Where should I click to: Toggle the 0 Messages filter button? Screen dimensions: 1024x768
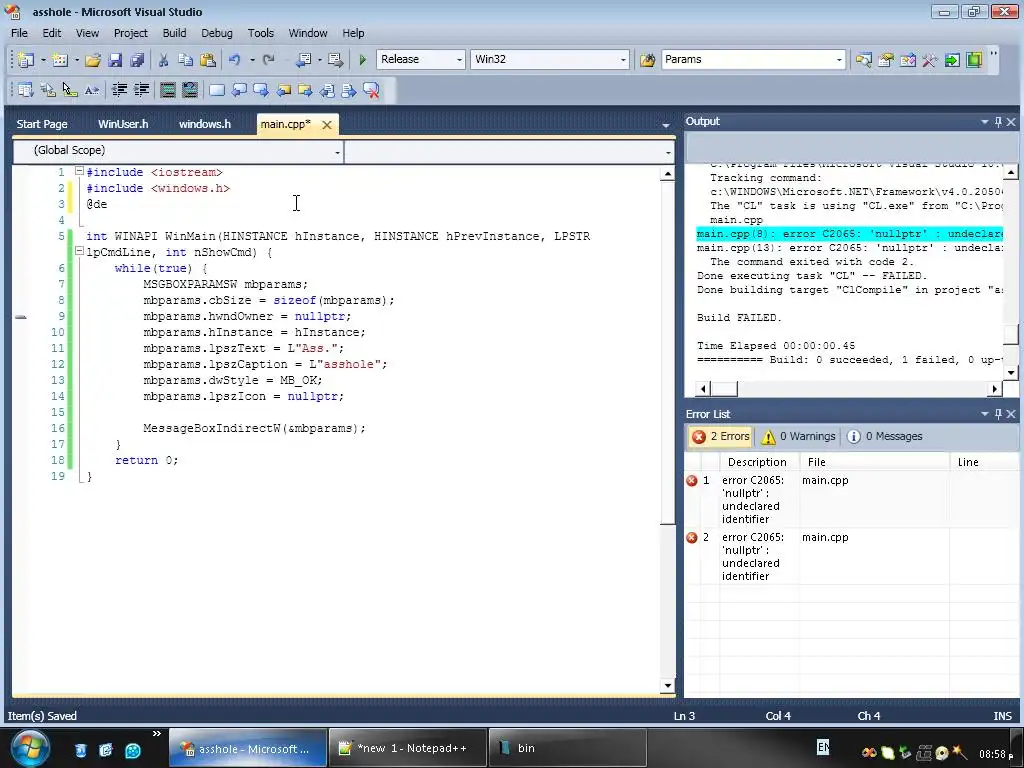(x=885, y=436)
